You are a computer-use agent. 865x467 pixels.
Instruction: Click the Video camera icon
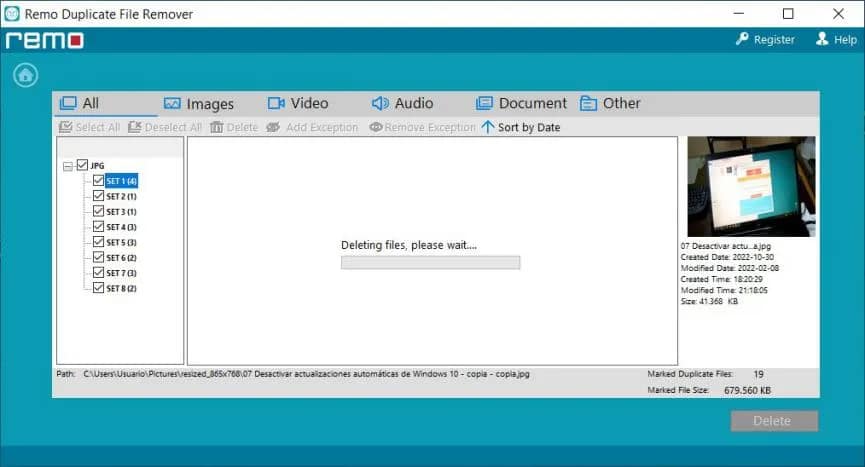coord(276,103)
